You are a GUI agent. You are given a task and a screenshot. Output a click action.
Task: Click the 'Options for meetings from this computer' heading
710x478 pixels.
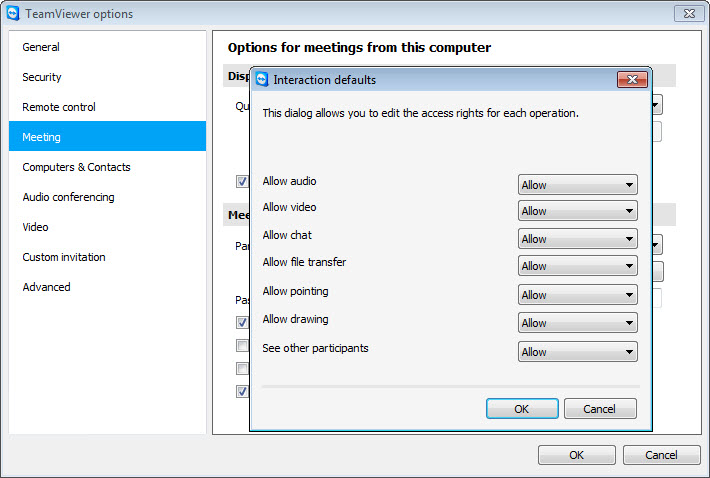(x=359, y=48)
